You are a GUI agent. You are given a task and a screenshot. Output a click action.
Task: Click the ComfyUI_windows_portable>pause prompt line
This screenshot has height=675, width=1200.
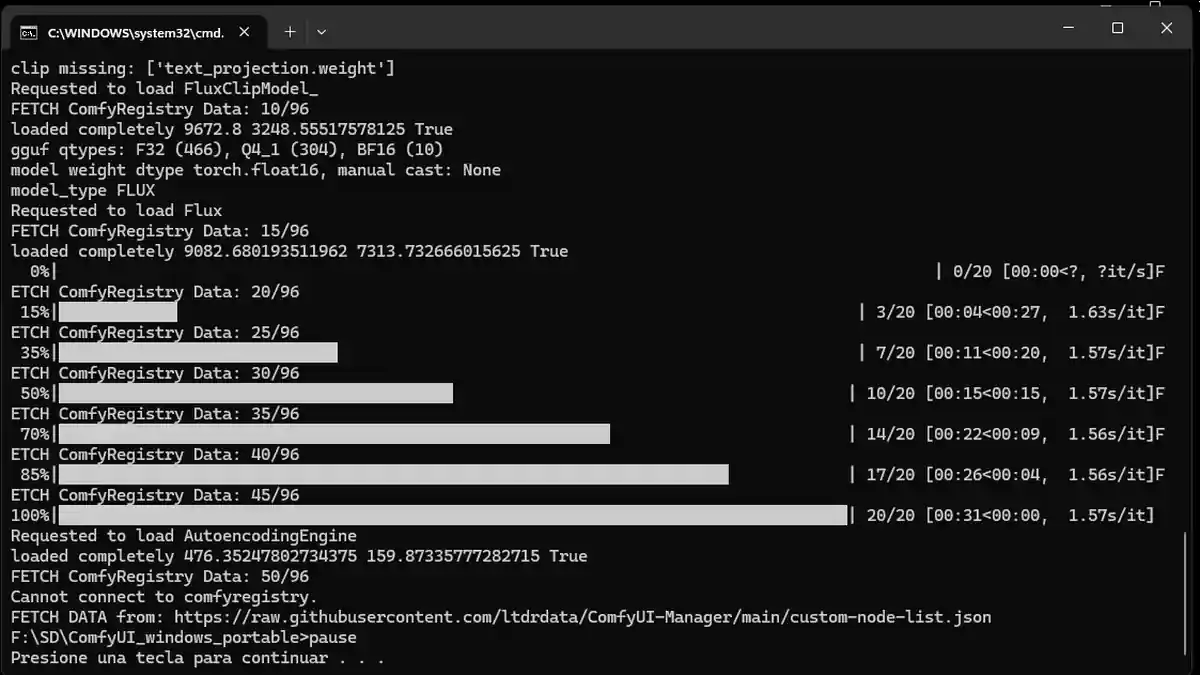click(x=183, y=637)
